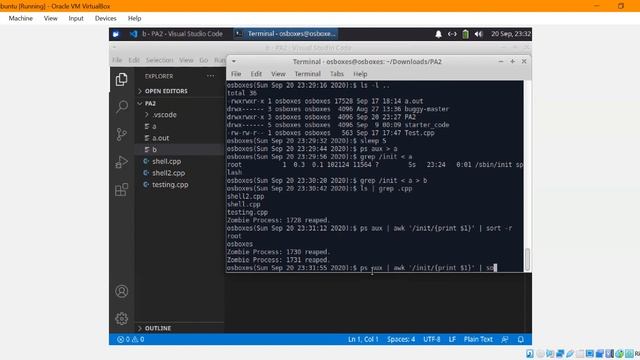Click Plain Text language mode
The width and height of the screenshot is (640, 360).
point(478,339)
